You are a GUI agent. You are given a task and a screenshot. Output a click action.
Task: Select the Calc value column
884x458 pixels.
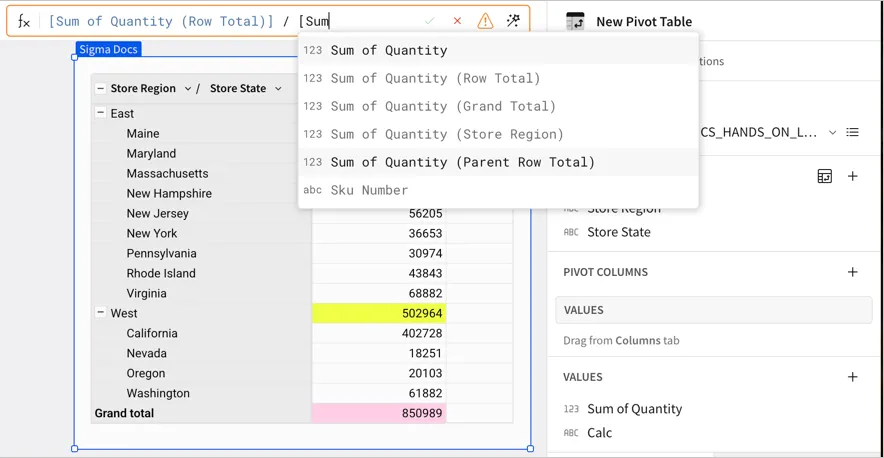[x=599, y=433]
